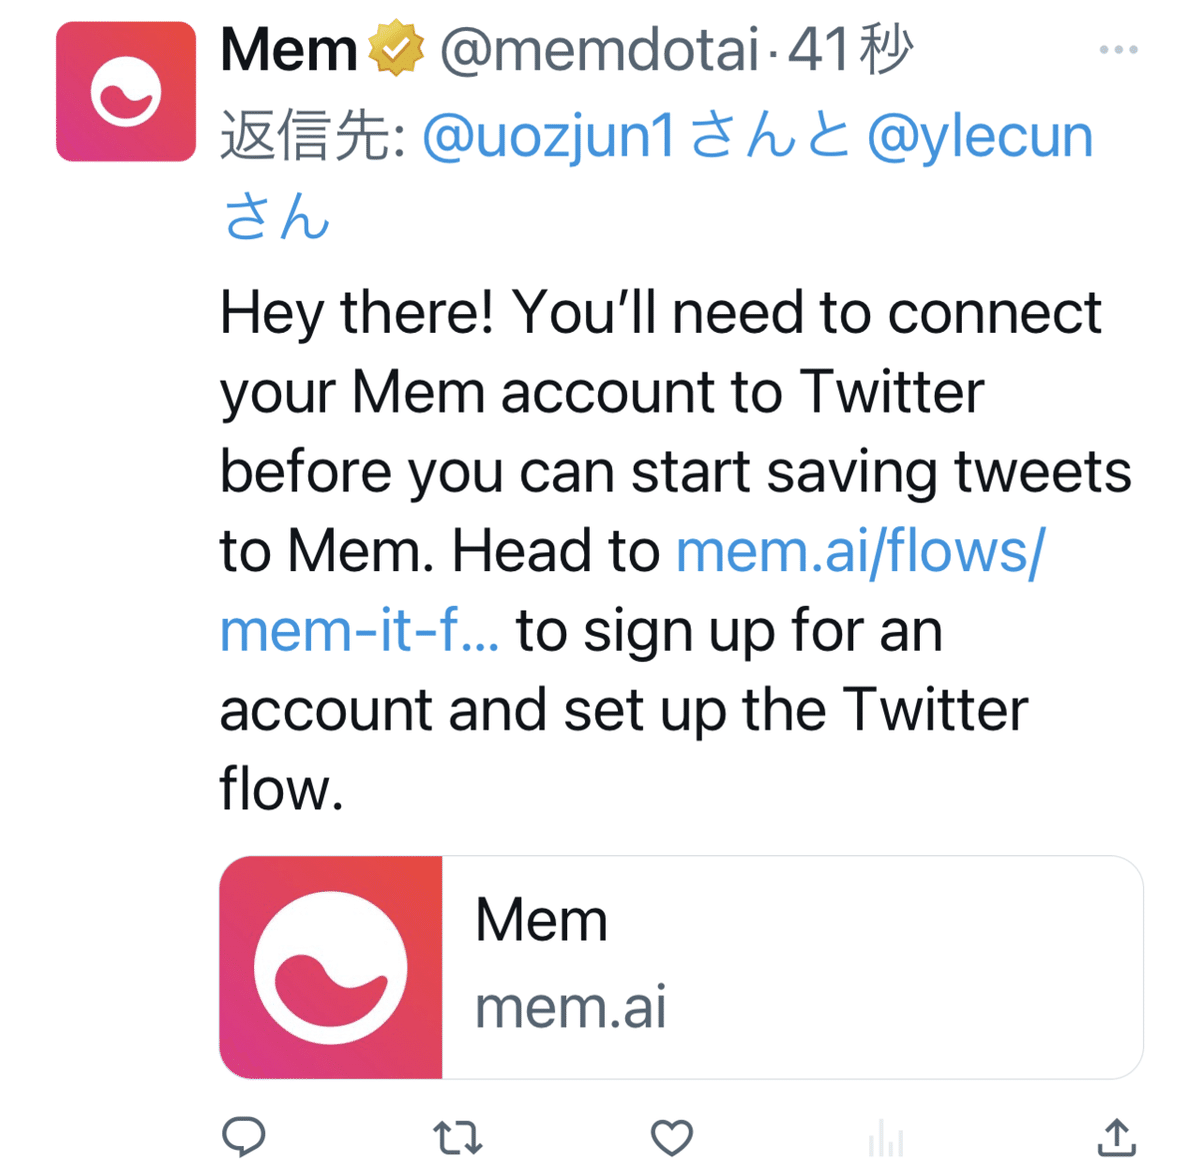
Task: Open the three-dot more options menu
Action: (x=1118, y=50)
